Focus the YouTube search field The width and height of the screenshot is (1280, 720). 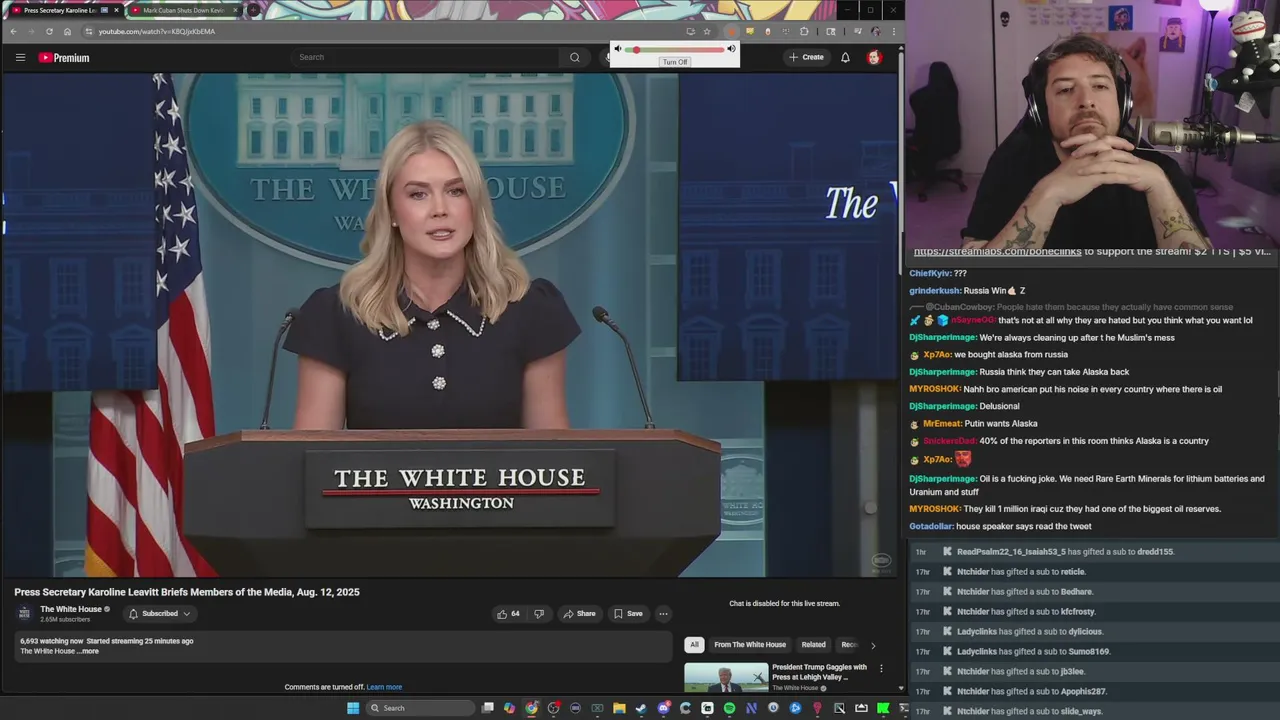(x=425, y=57)
